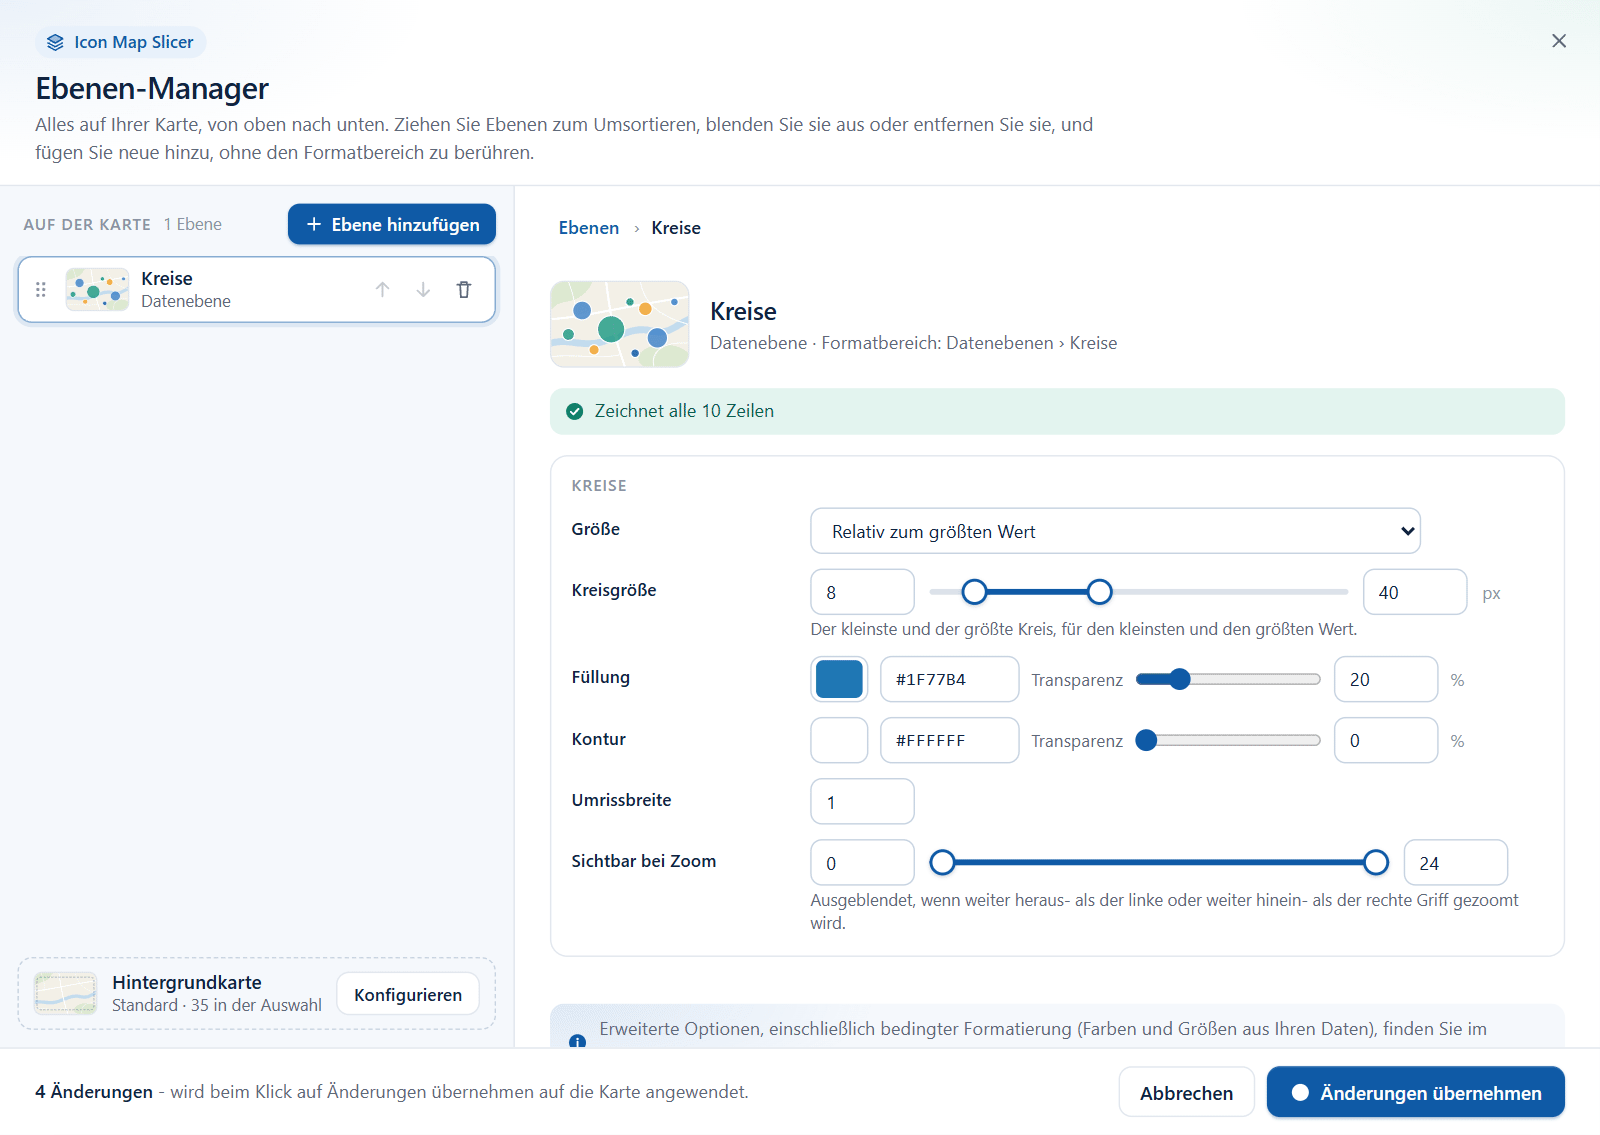Edit the Kontur hex field #FFFFFF
1600x1135 pixels.
coord(949,740)
